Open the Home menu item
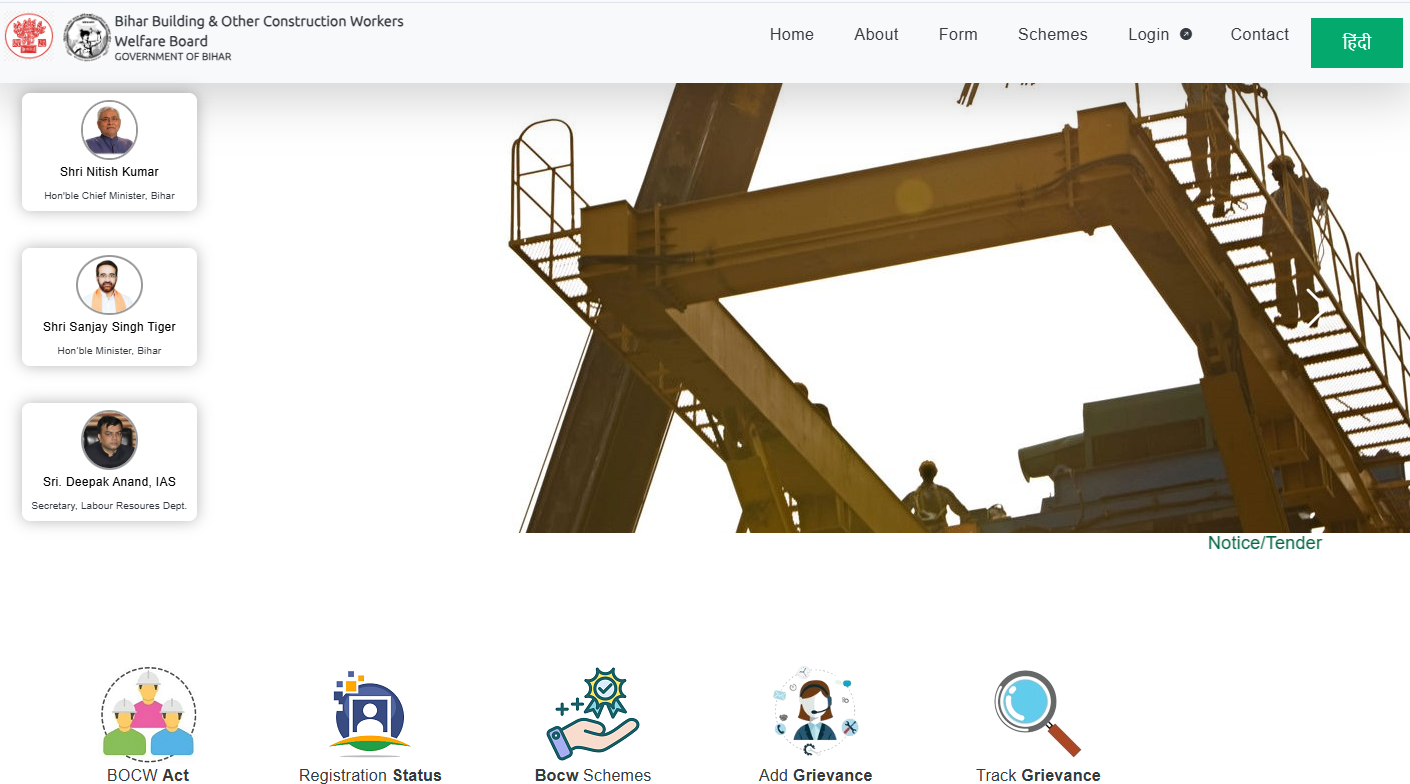The width and height of the screenshot is (1410, 784). (791, 34)
